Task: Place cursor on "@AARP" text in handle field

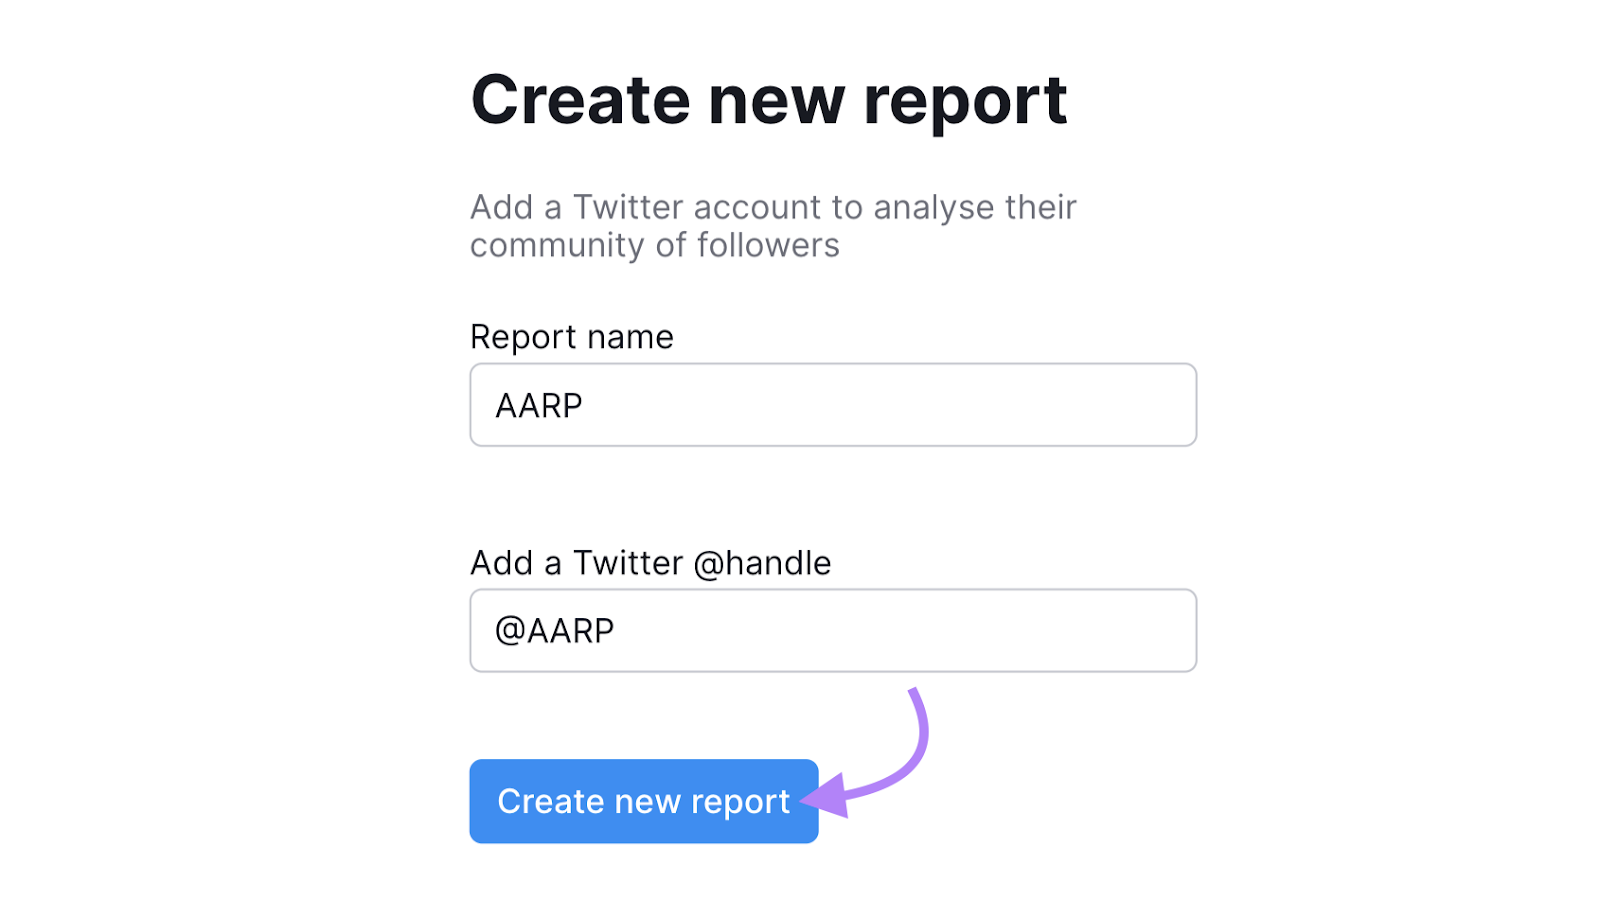Action: click(x=554, y=631)
